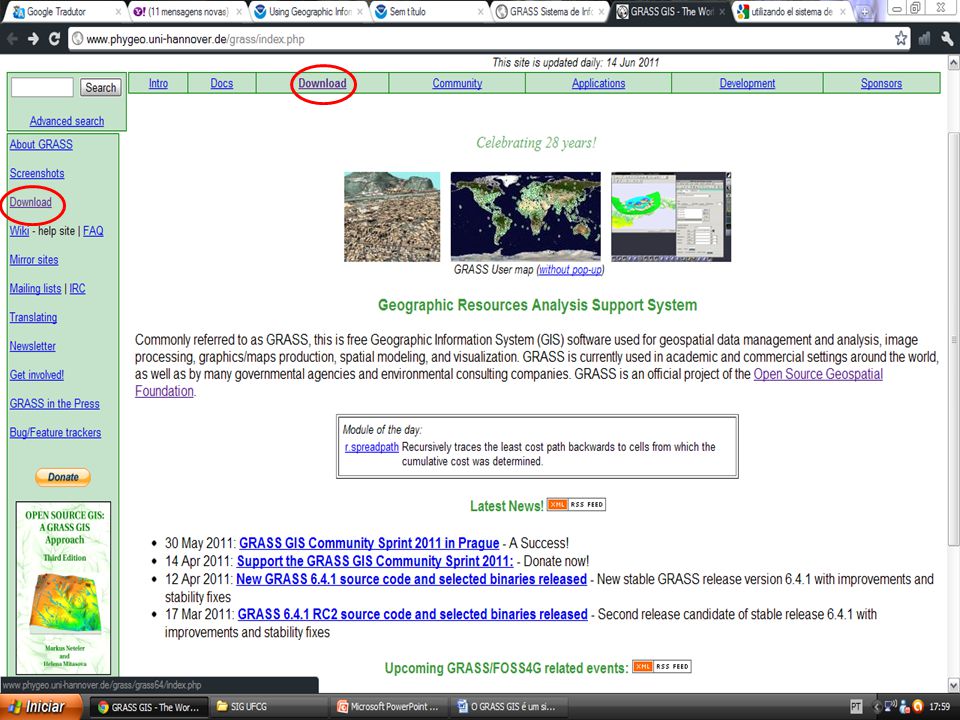Open the Wiki help site link

tap(20, 231)
